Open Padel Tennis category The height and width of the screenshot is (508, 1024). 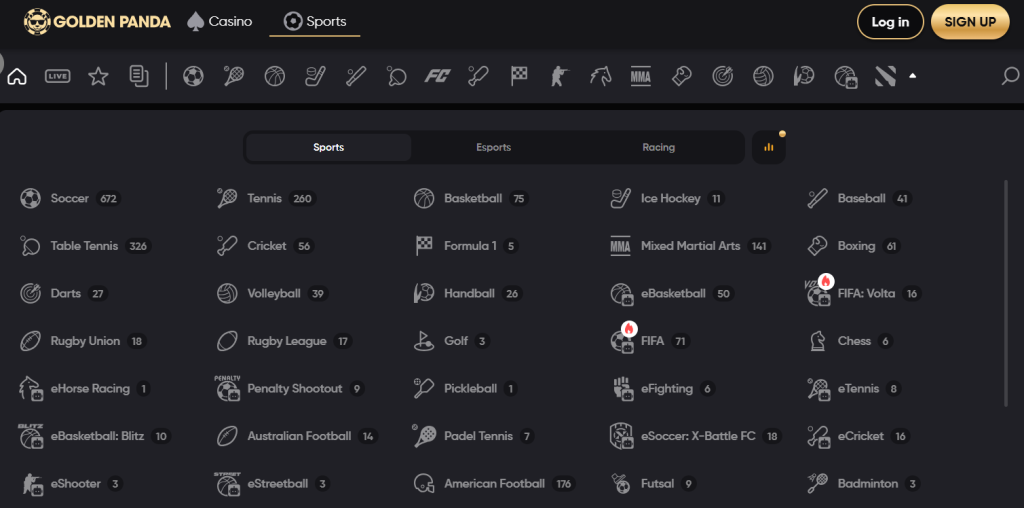click(x=474, y=436)
